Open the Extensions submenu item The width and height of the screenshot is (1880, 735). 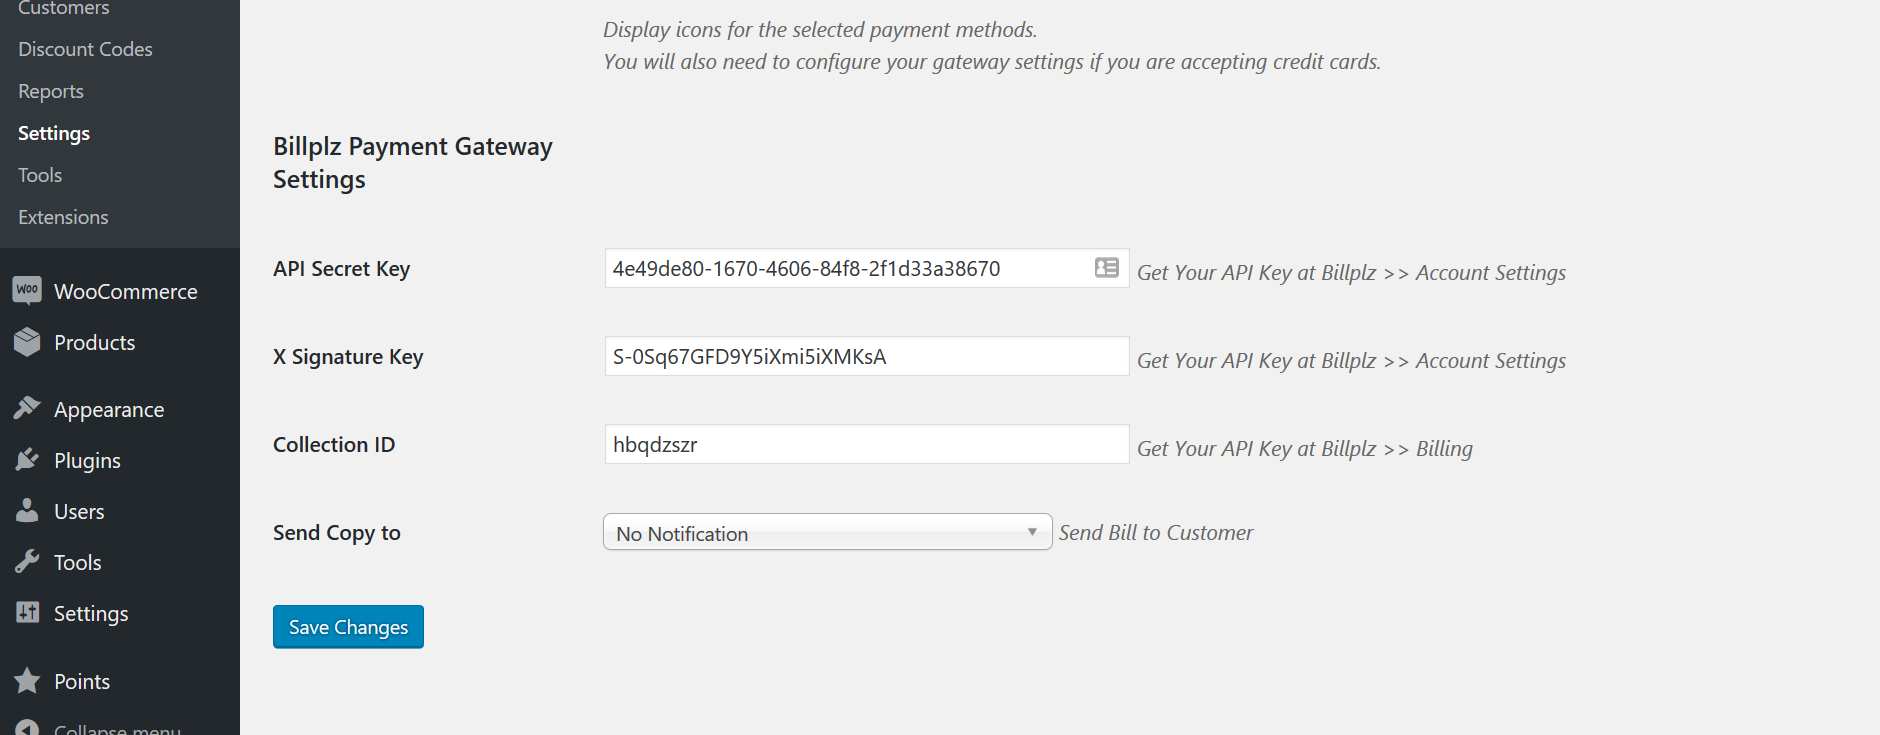click(x=63, y=217)
